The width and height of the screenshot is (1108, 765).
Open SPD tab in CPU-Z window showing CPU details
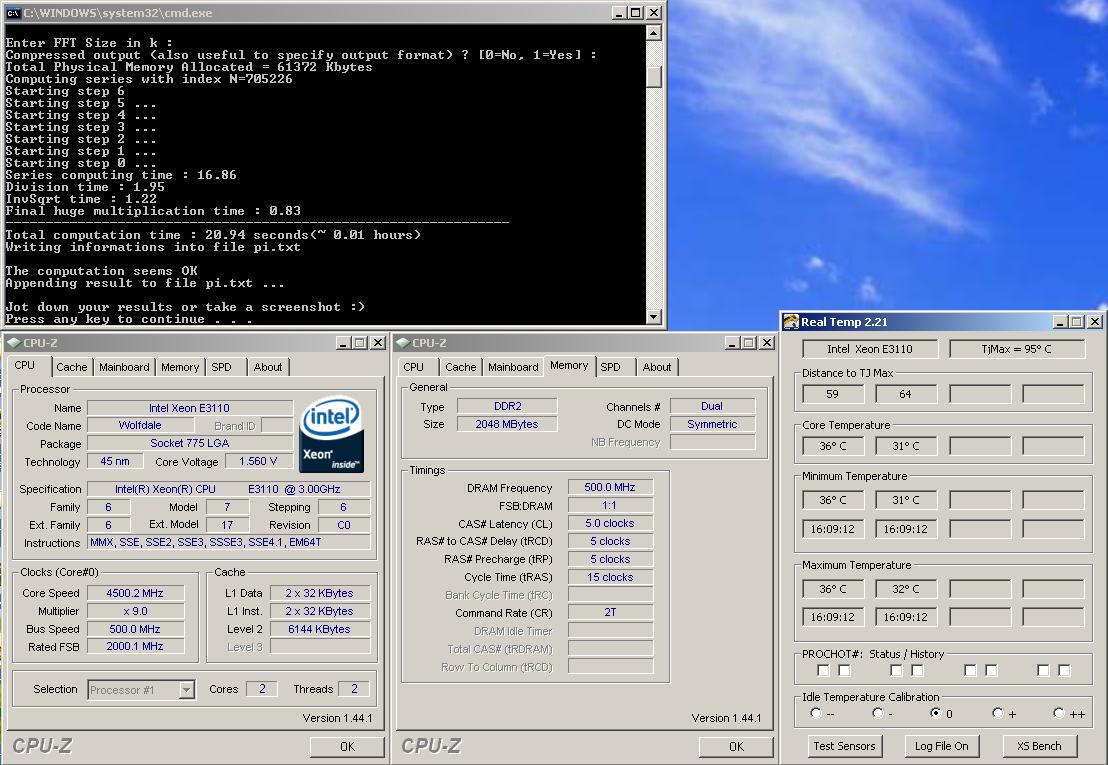click(x=222, y=367)
